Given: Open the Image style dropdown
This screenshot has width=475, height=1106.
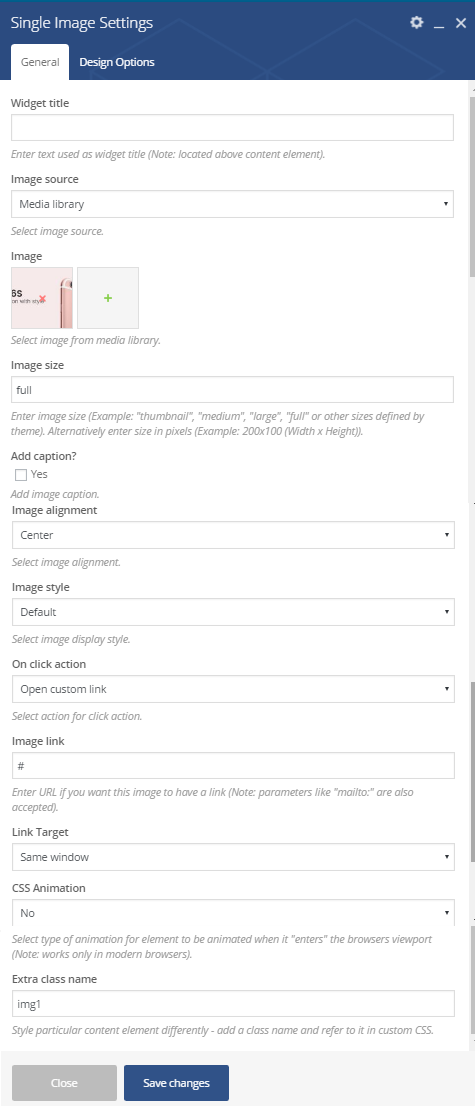Looking at the screenshot, I should pos(233,612).
